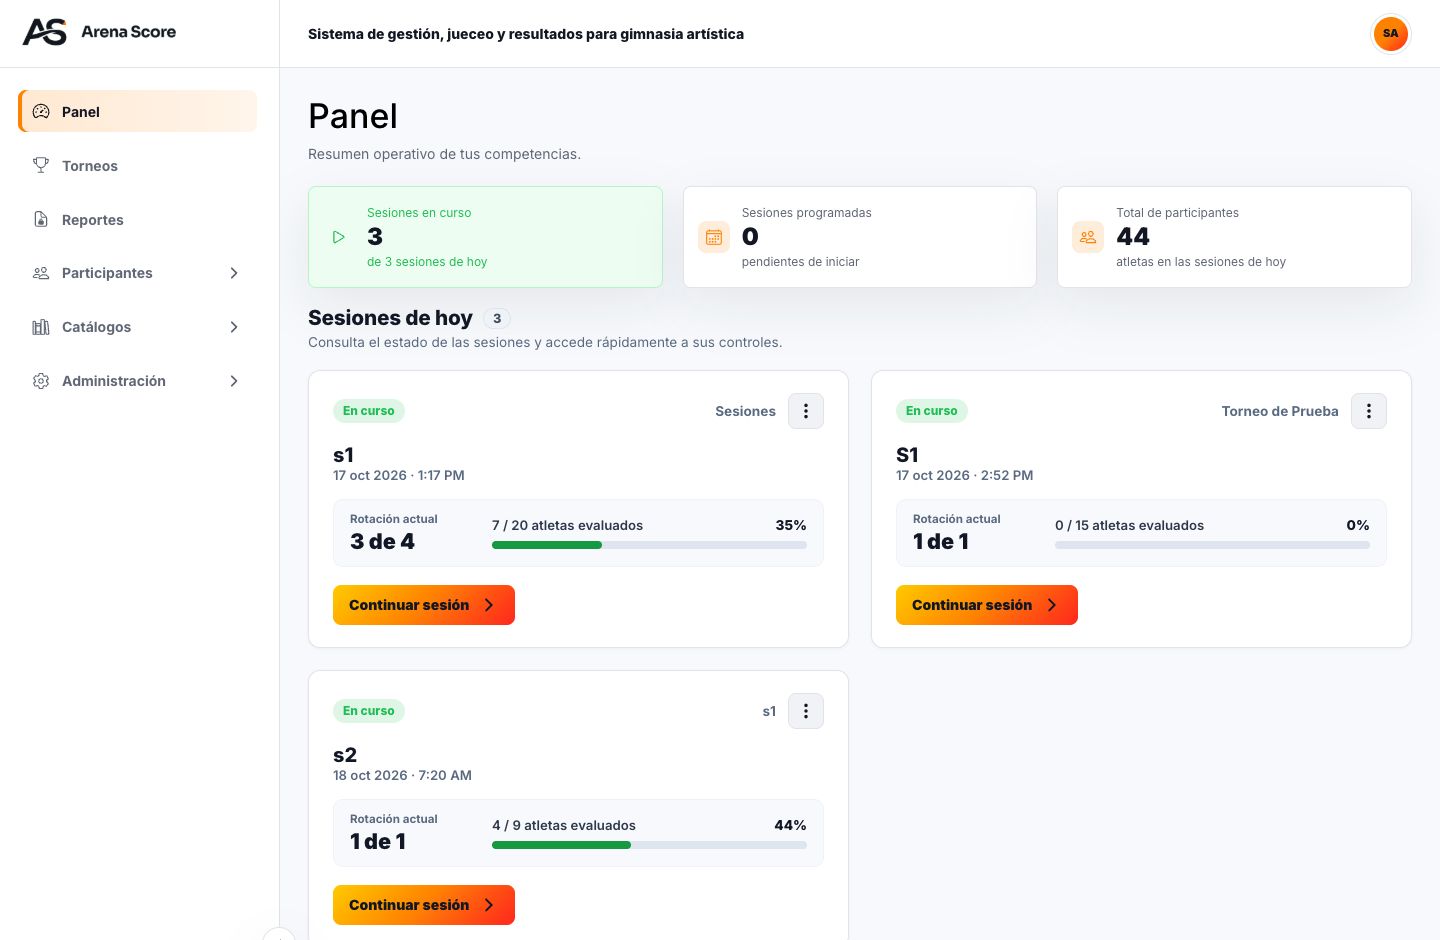This screenshot has width=1440, height=940.
Task: Expand the Catálogos submenu chevron
Action: [234, 327]
